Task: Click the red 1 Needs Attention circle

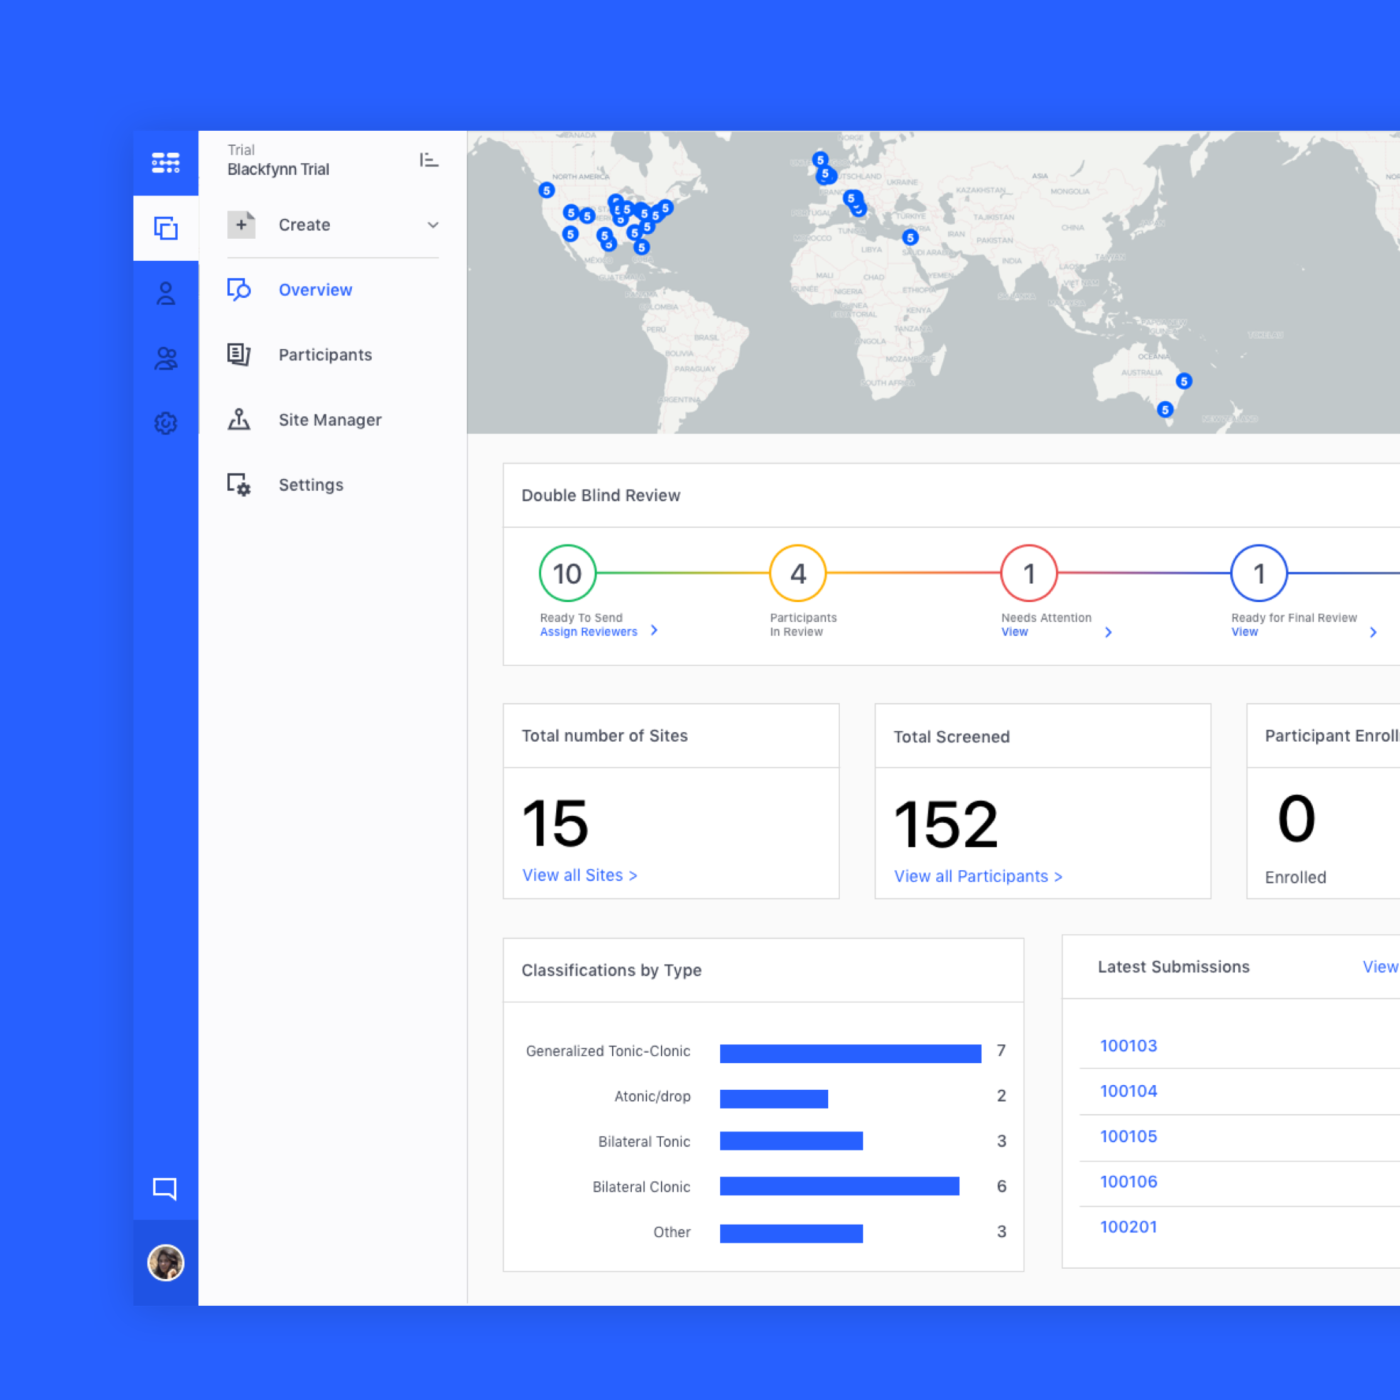Action: (1029, 573)
